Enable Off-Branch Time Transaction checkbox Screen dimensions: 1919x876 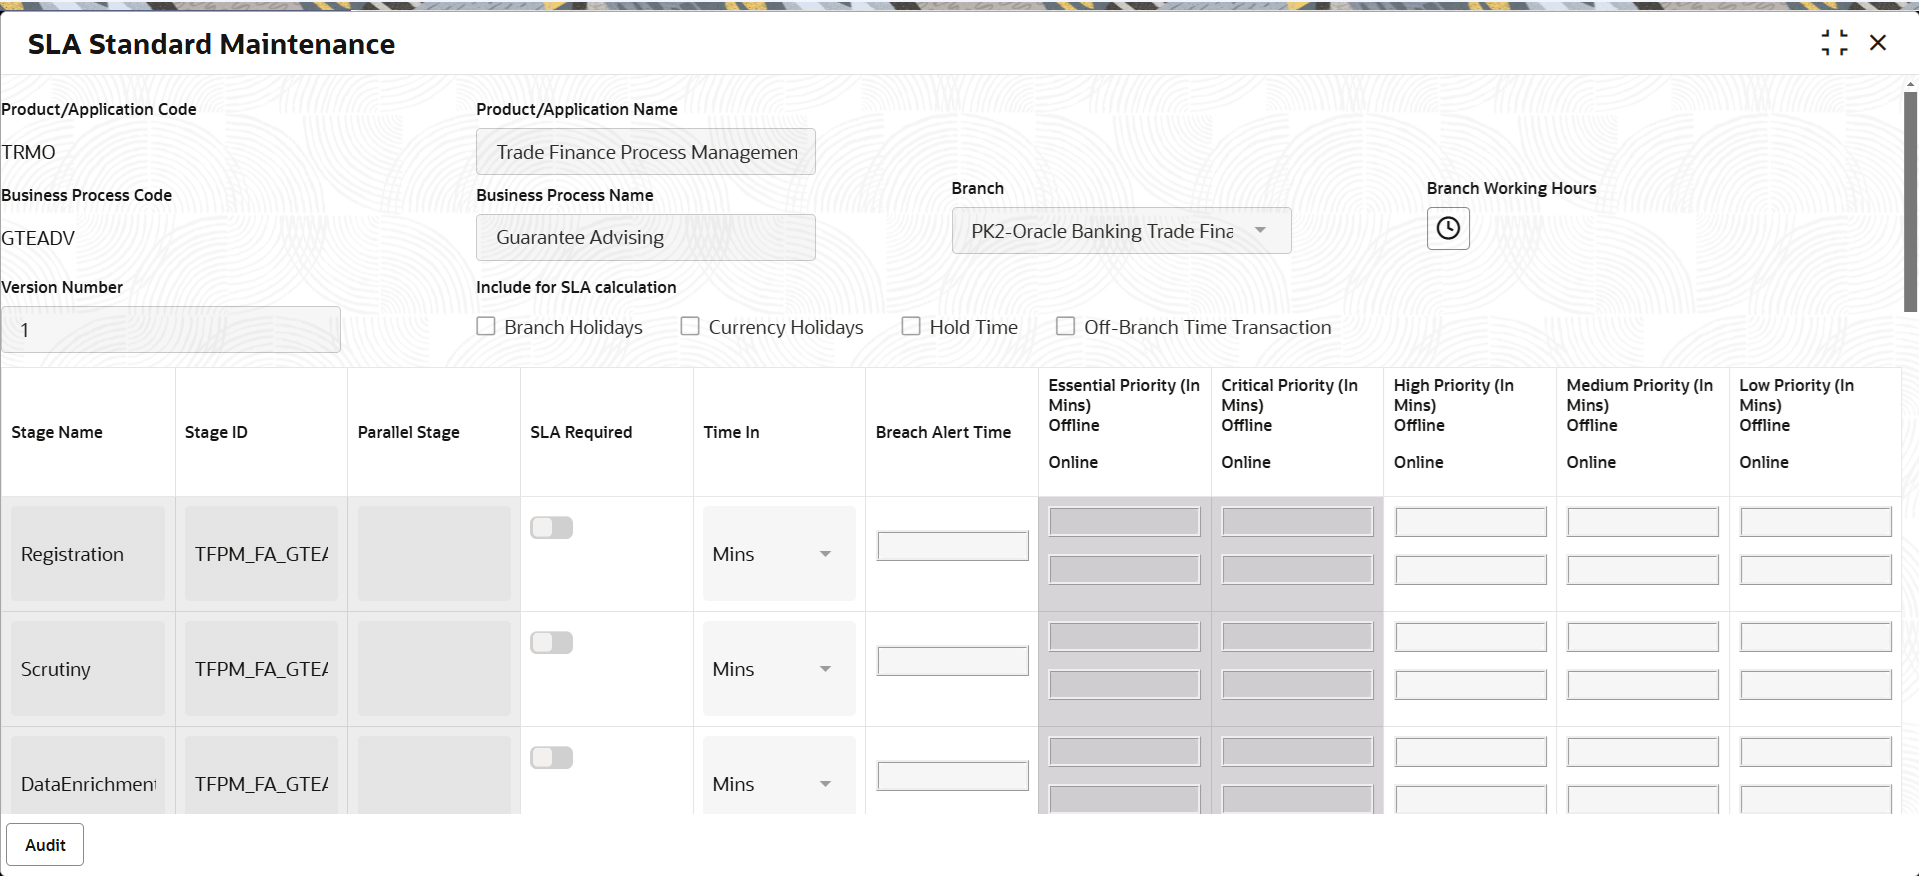1066,326
